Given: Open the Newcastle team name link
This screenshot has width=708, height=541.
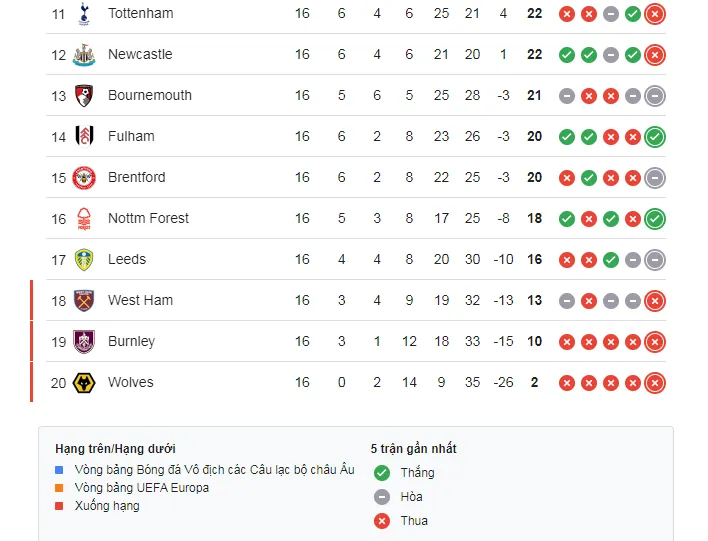Looking at the screenshot, I should tap(140, 54).
